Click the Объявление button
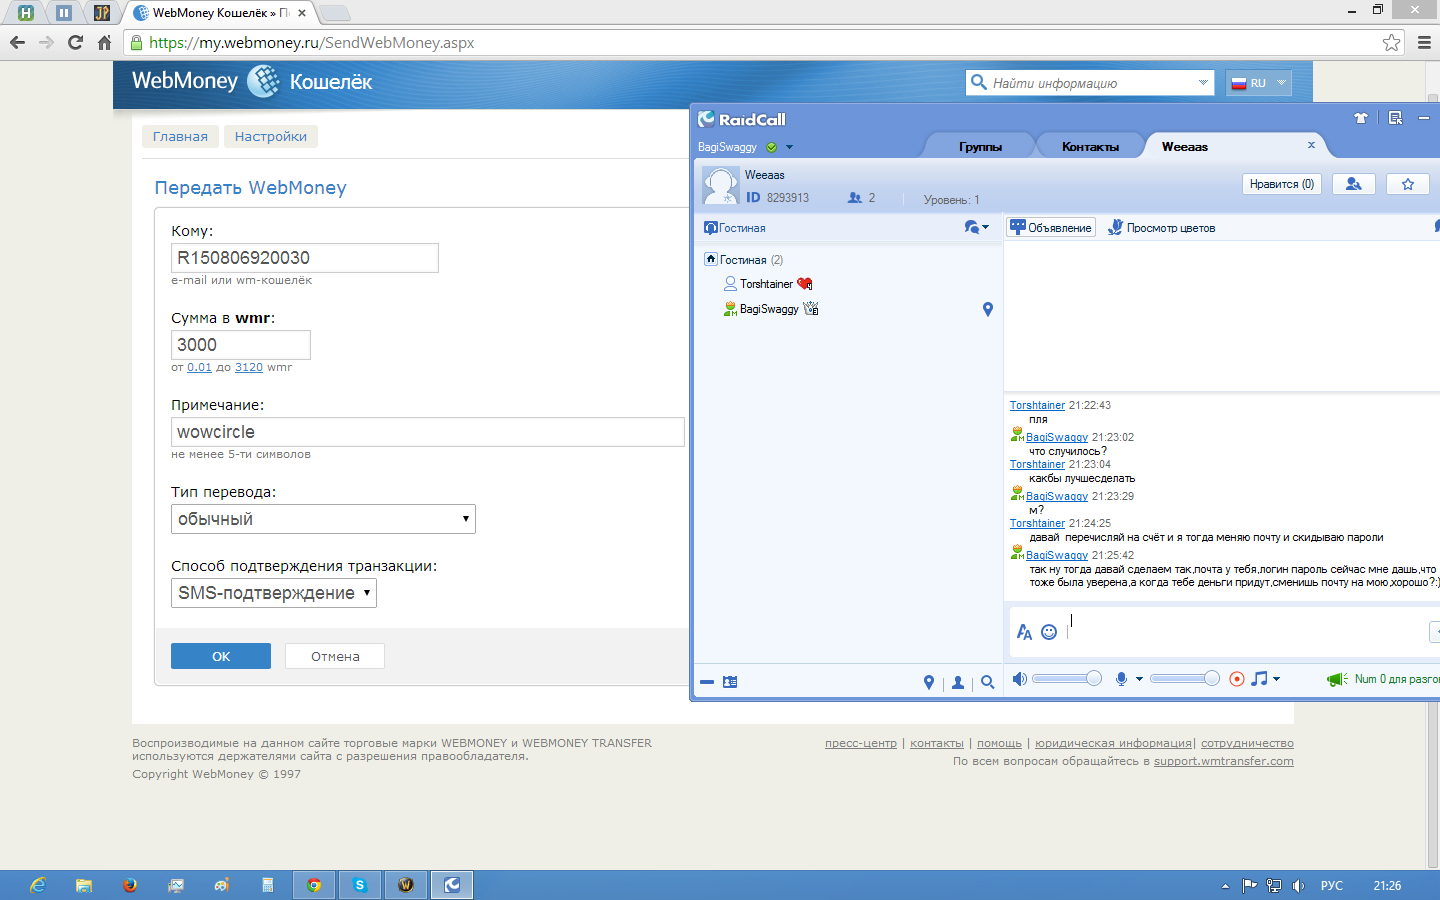The width and height of the screenshot is (1440, 900). [1051, 227]
